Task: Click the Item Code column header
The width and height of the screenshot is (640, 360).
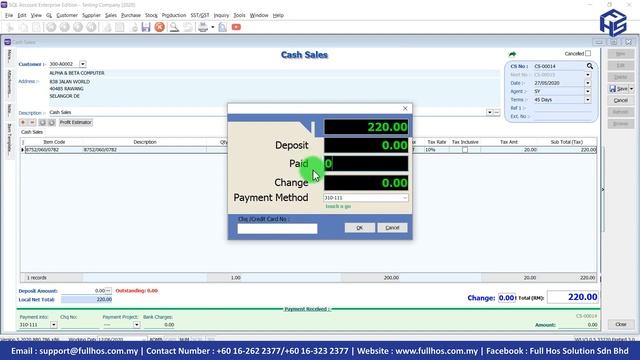Action: coord(54,142)
